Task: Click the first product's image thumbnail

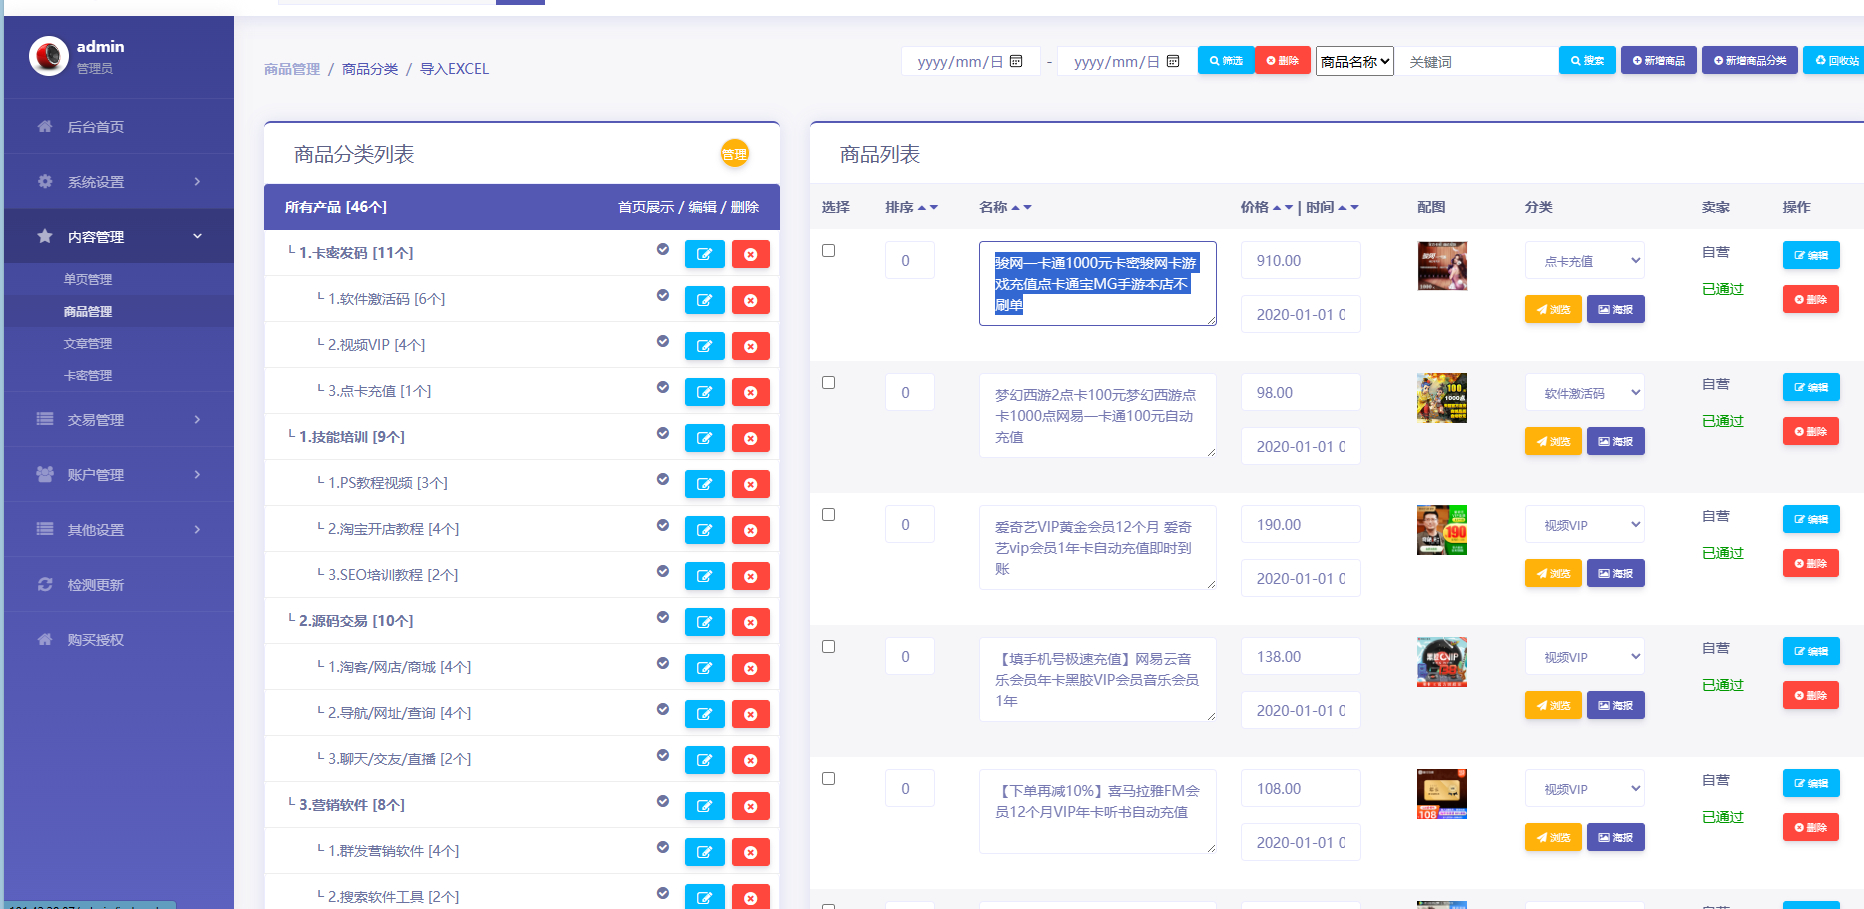Action: (1441, 265)
